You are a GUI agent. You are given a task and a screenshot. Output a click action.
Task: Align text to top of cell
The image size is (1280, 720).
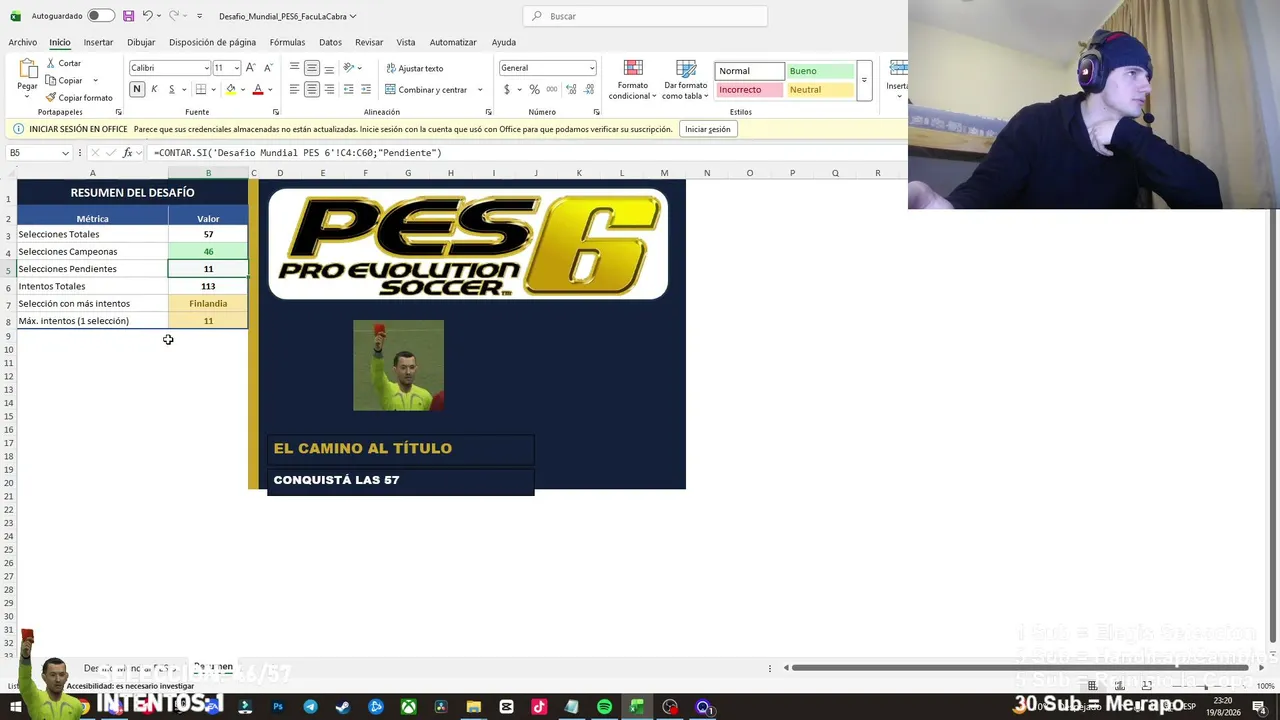click(x=294, y=68)
